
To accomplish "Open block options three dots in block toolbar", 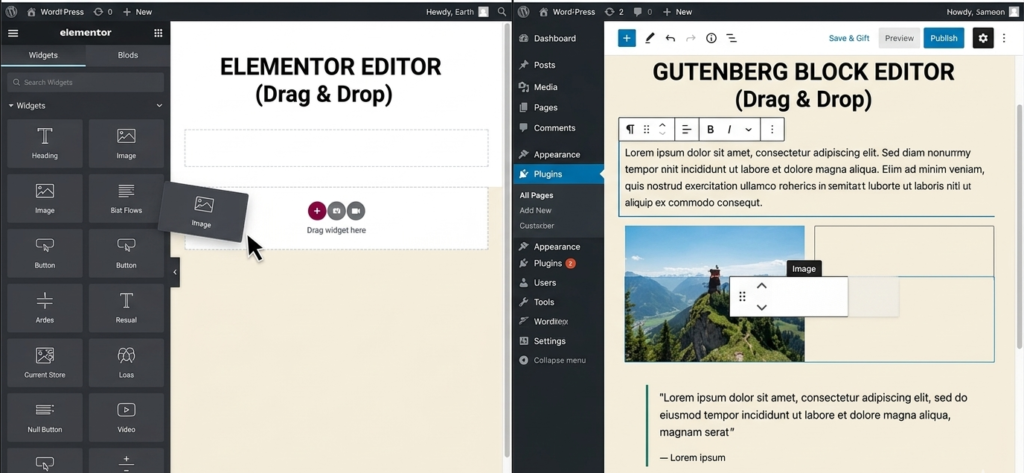I will (x=772, y=129).
